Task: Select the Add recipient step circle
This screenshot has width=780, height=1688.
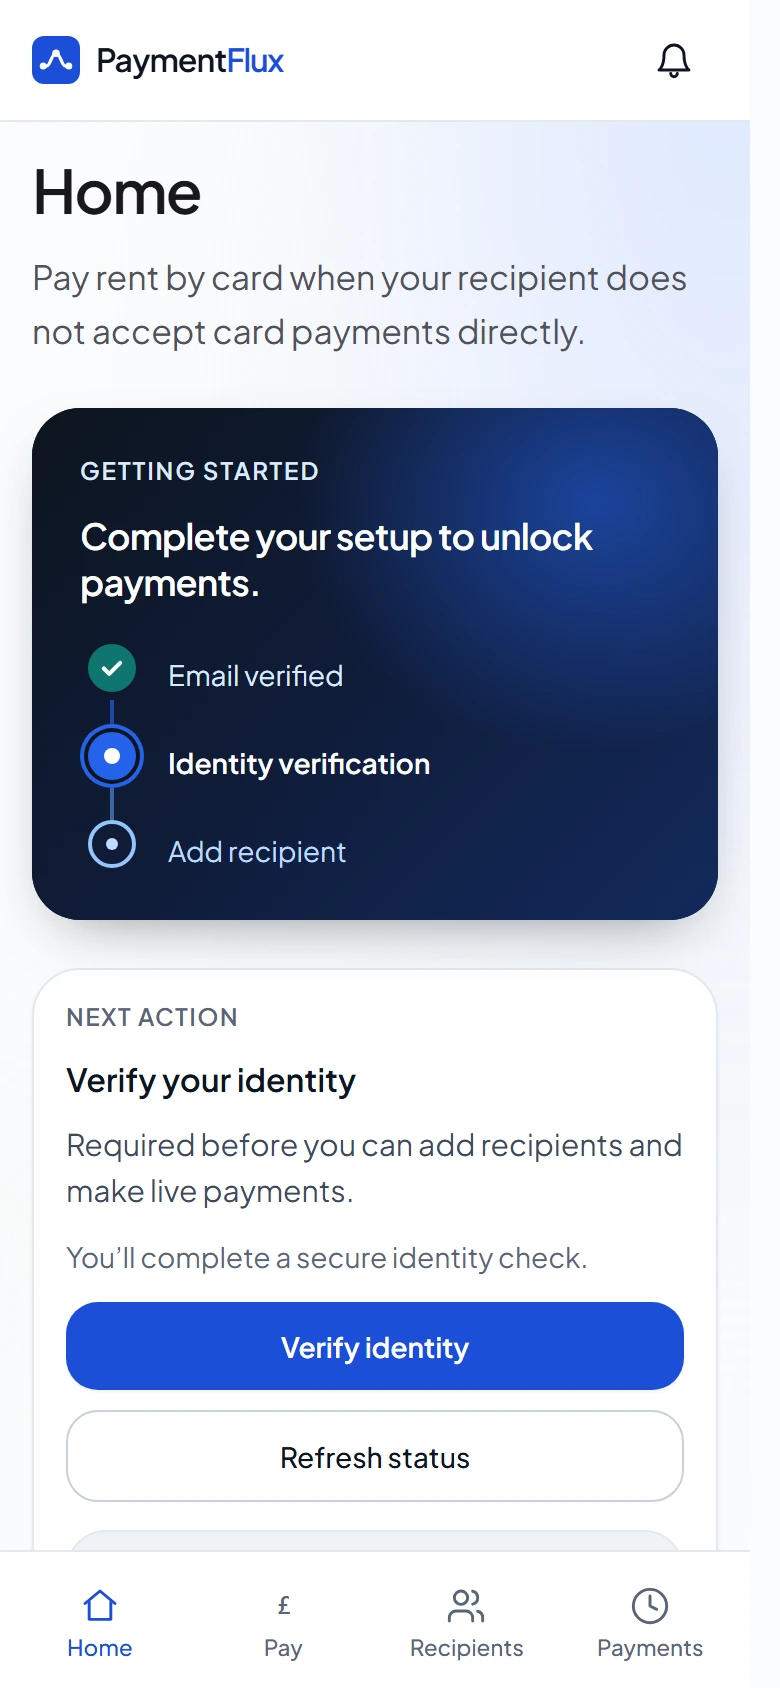Action: 112,844
